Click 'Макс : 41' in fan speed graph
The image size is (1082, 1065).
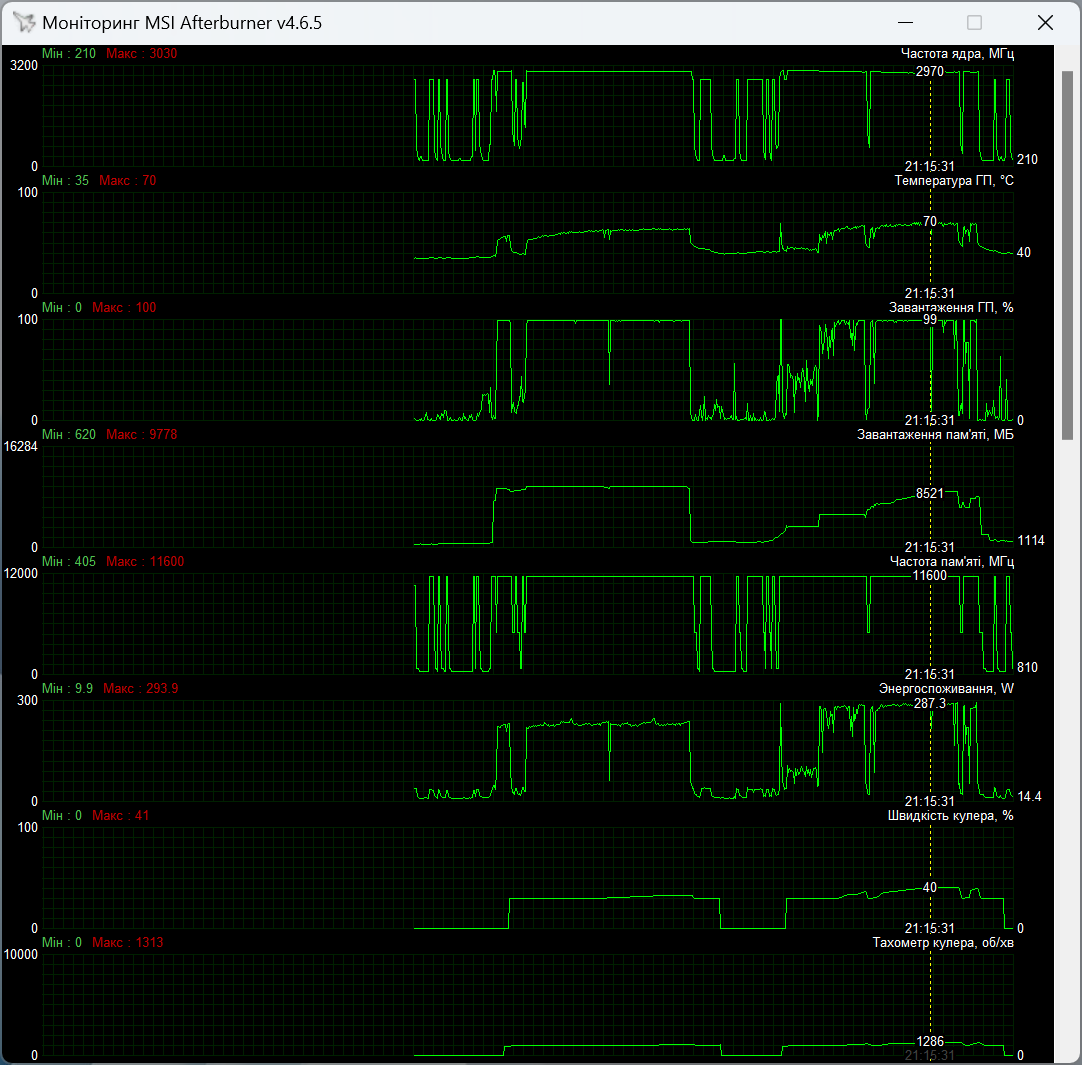click(121, 815)
